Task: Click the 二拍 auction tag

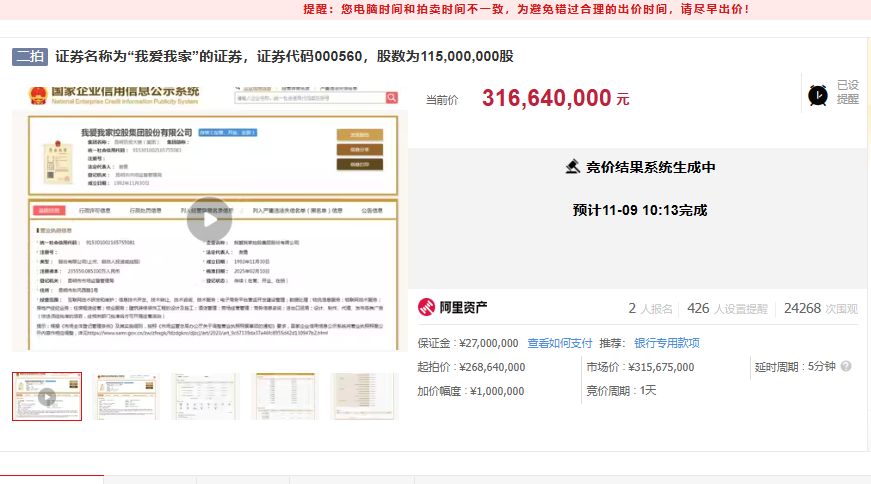Action: point(30,56)
